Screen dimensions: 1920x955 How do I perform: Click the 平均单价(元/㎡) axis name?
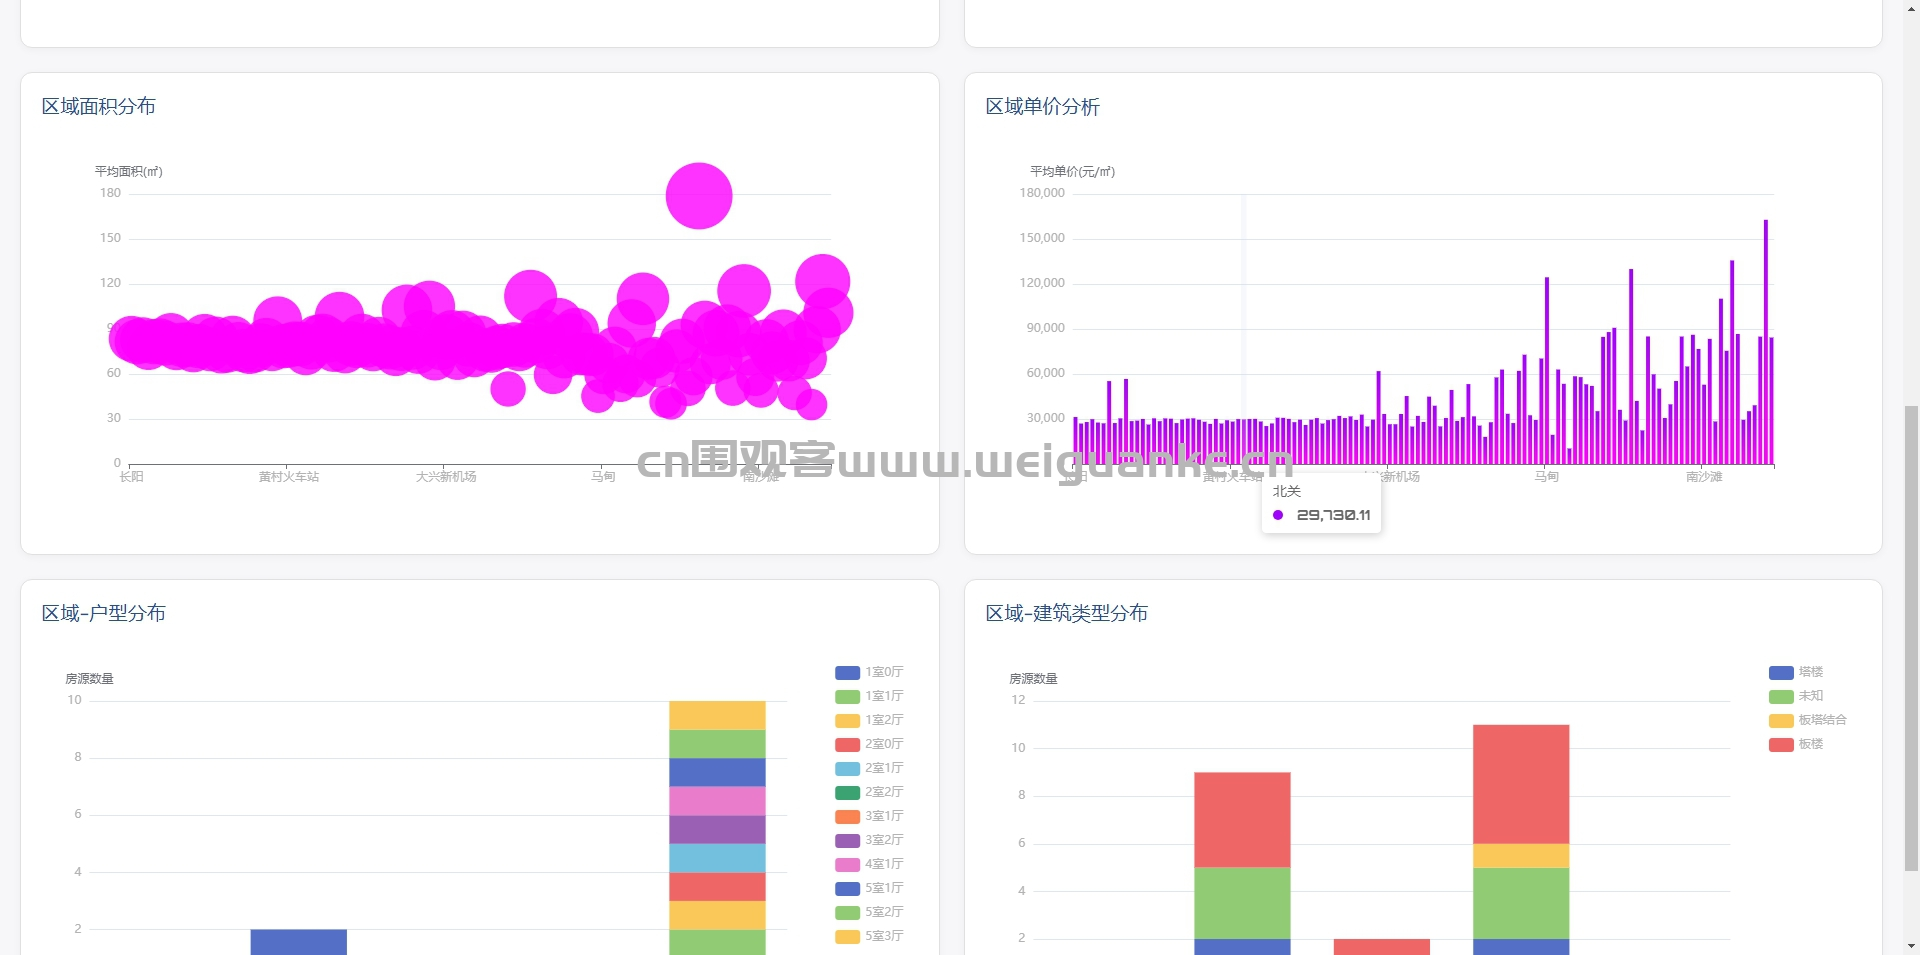coord(1073,172)
